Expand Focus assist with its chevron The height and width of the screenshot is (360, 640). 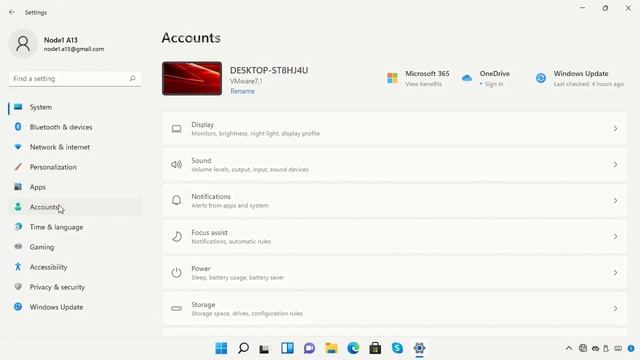(x=615, y=236)
